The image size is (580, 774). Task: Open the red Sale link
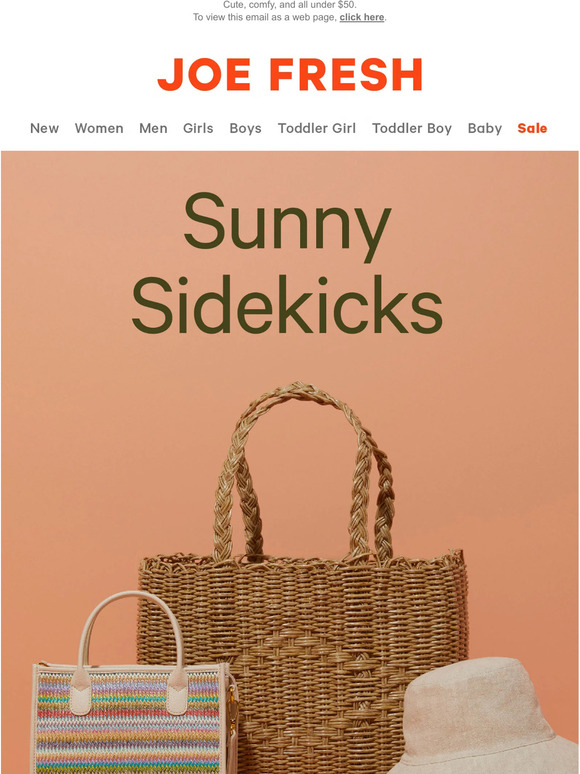(x=532, y=128)
